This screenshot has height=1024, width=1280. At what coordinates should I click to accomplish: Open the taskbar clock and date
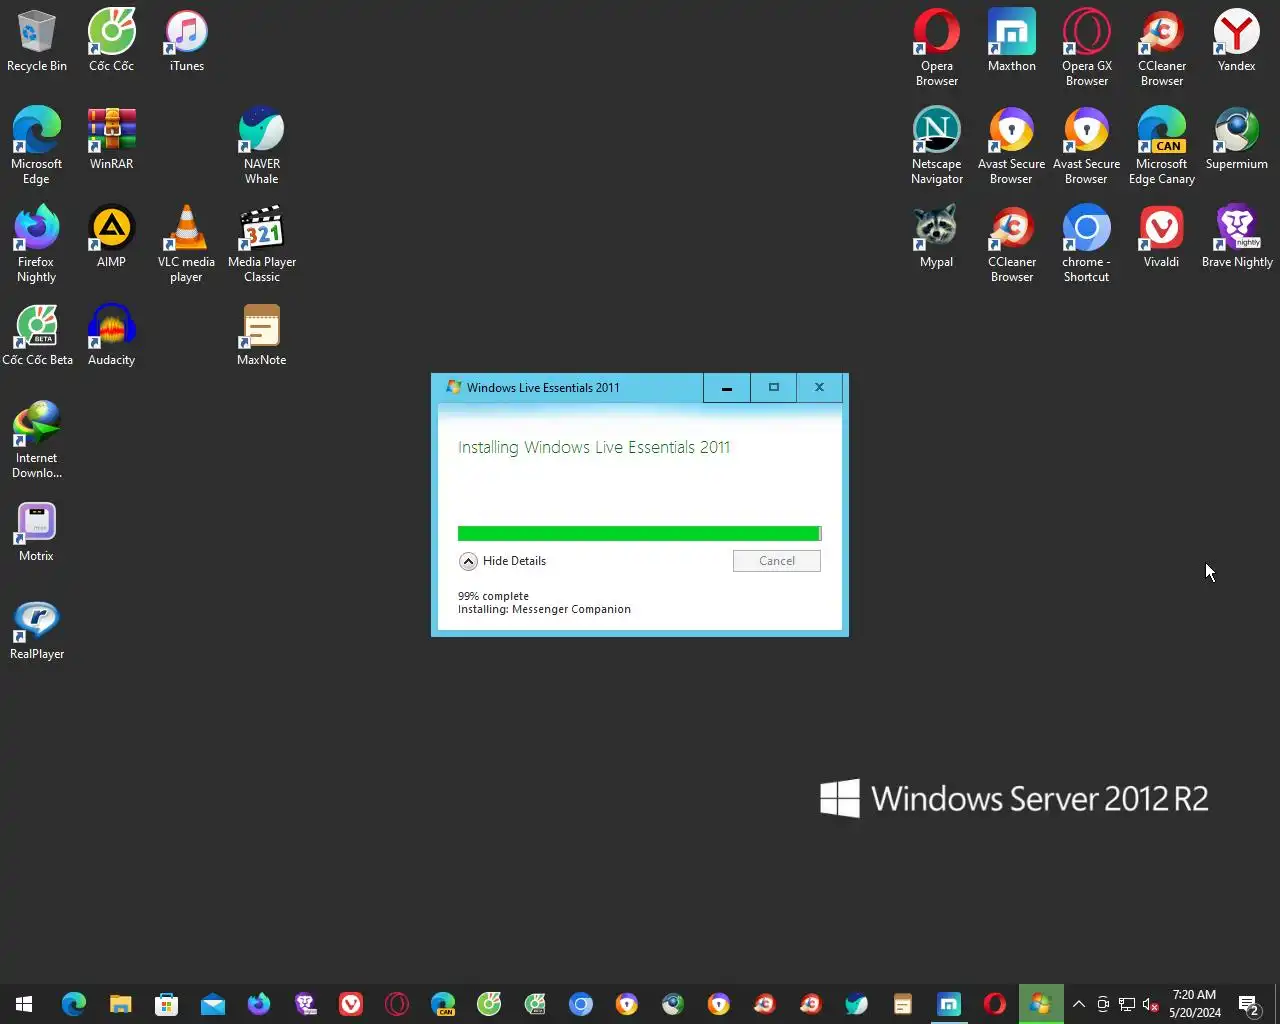coord(1194,1004)
